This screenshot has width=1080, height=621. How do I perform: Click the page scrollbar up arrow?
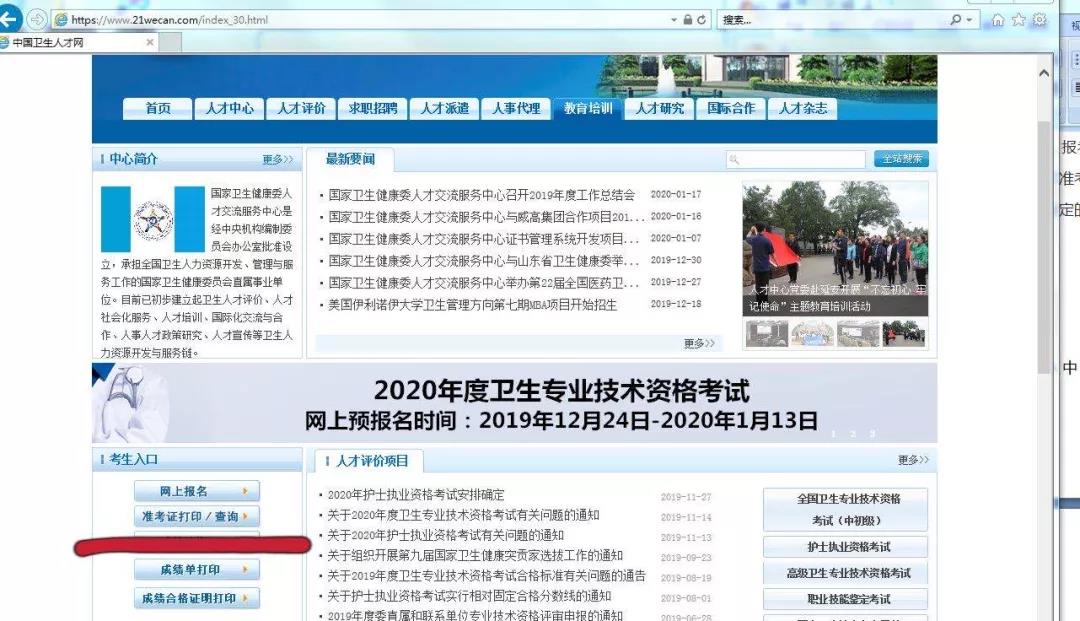point(1044,73)
